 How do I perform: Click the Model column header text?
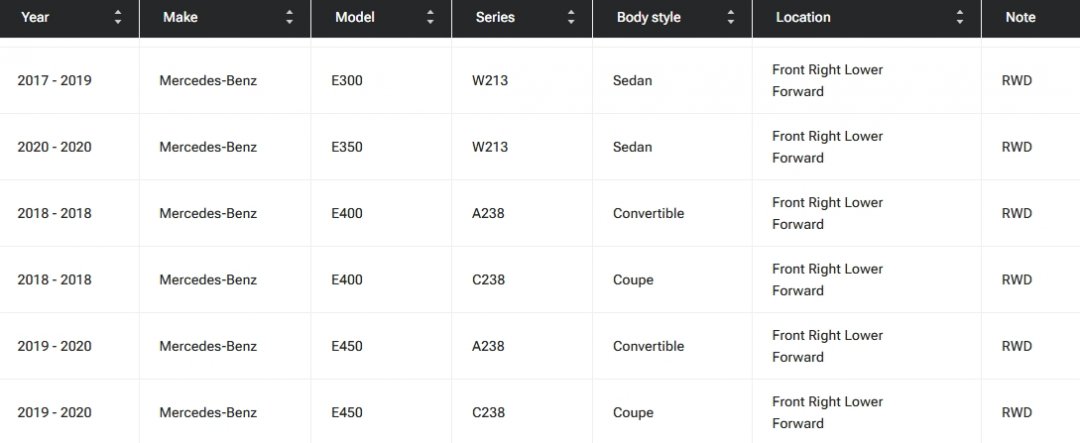point(354,17)
